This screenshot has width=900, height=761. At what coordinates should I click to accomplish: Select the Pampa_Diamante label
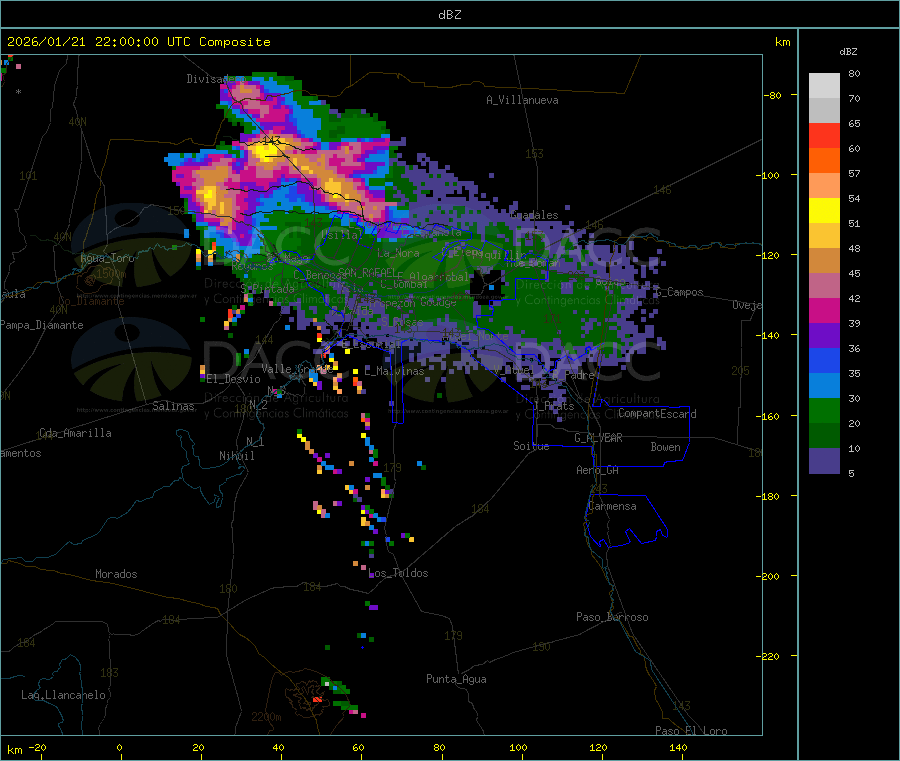(42, 325)
